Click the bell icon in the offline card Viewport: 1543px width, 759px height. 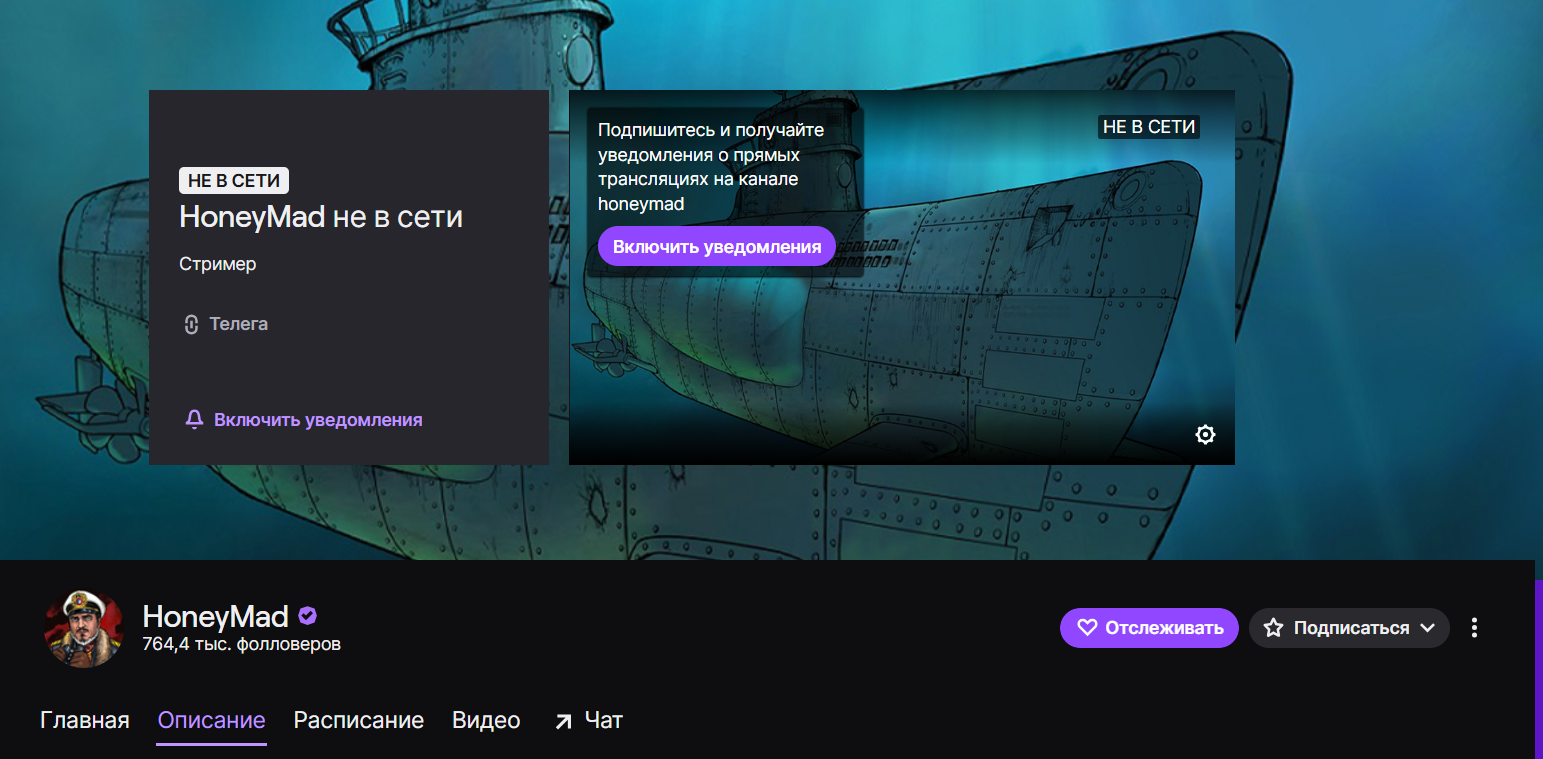(194, 420)
